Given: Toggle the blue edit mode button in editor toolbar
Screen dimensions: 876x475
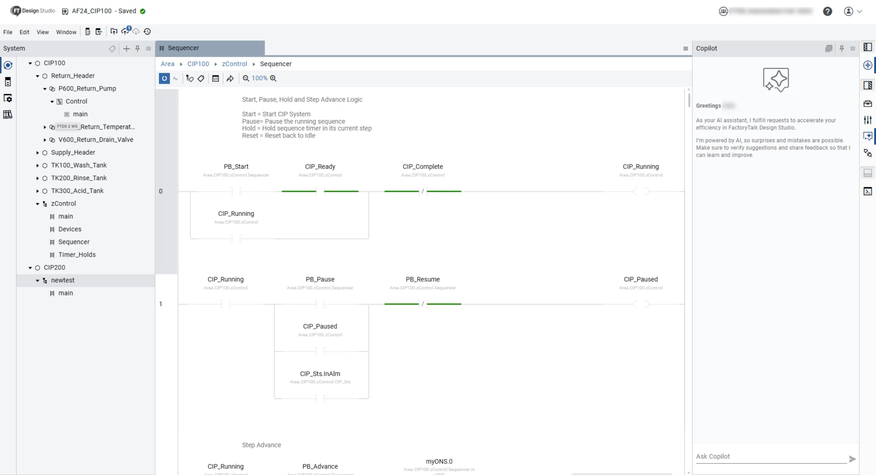Looking at the screenshot, I should tap(164, 78).
